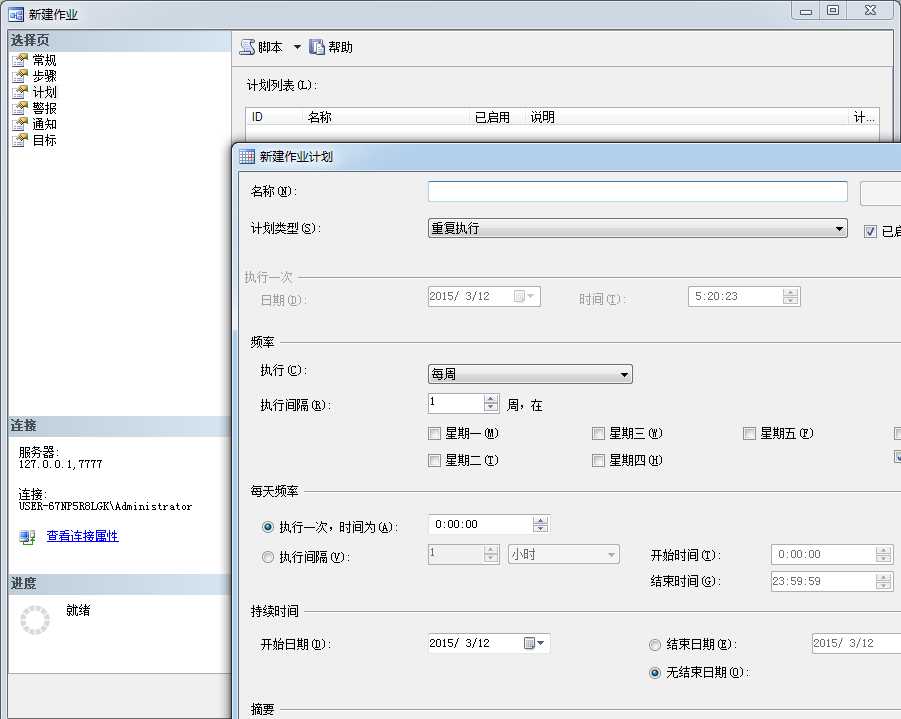Viewport: 901px width, 719px height.
Task: Click the 名称 input field
Action: pos(637,191)
